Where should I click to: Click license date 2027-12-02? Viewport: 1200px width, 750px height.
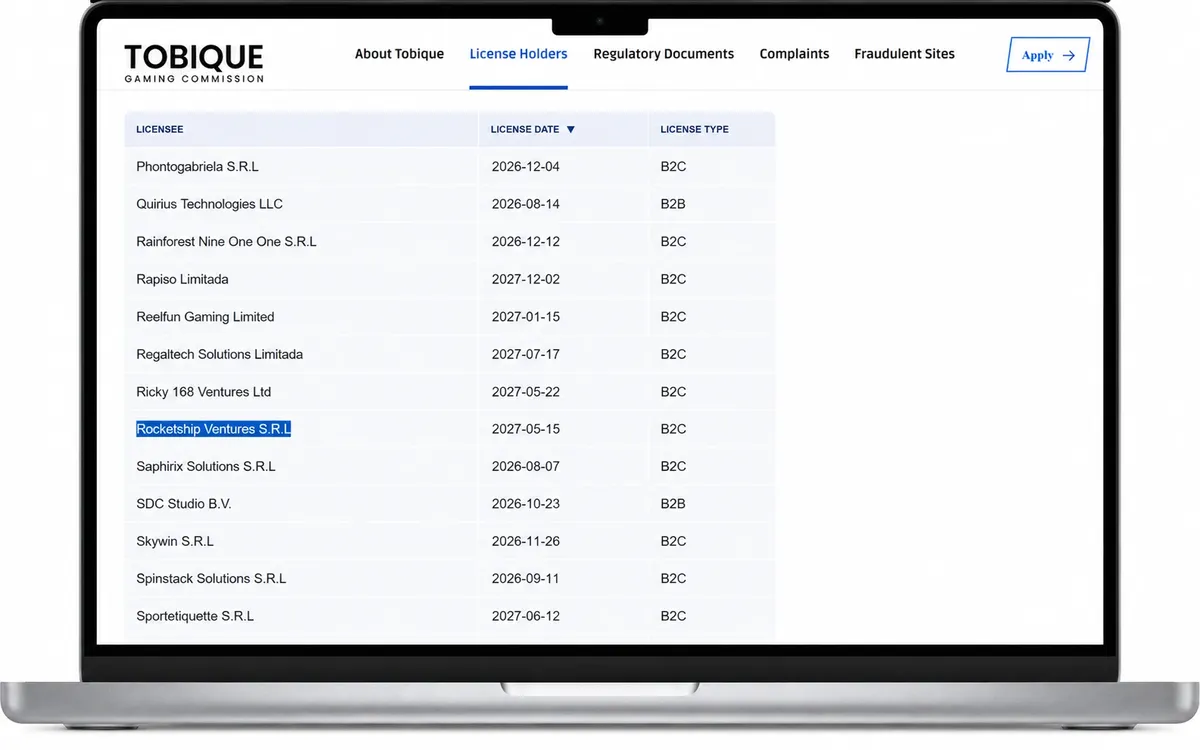pos(526,279)
